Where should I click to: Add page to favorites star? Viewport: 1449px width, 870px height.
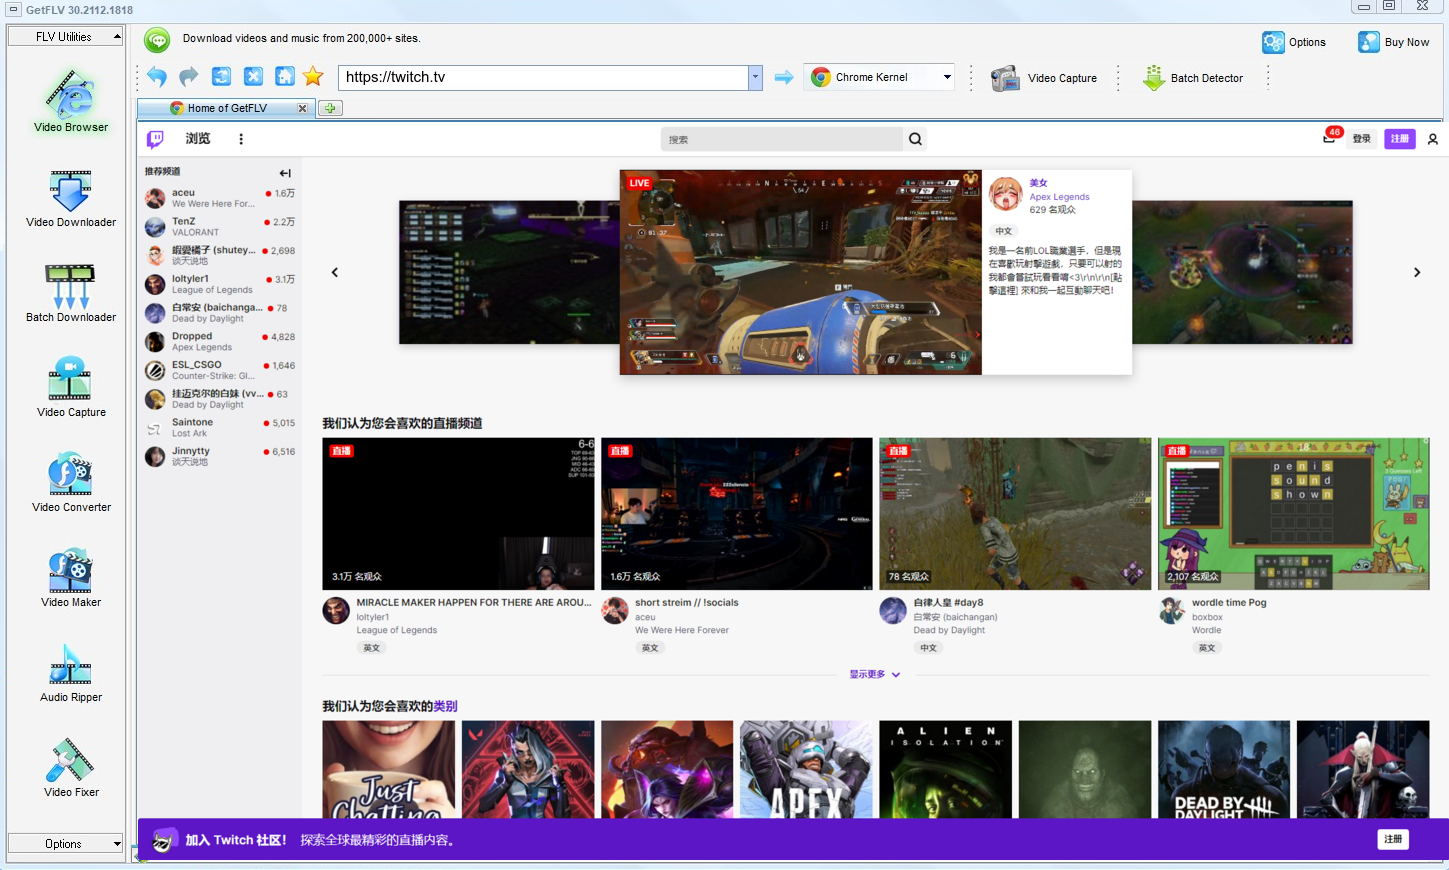tap(313, 77)
